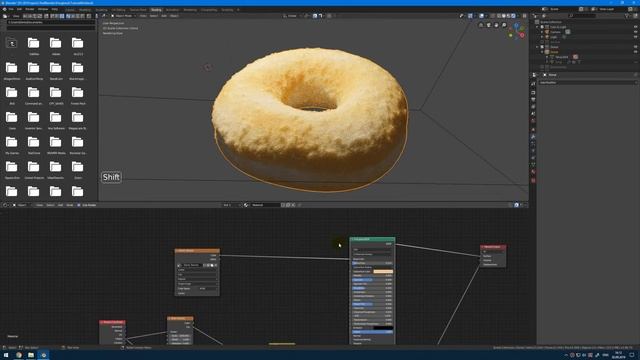Switch viewport to material preview shading
640x360 pixels.
click(508, 16)
